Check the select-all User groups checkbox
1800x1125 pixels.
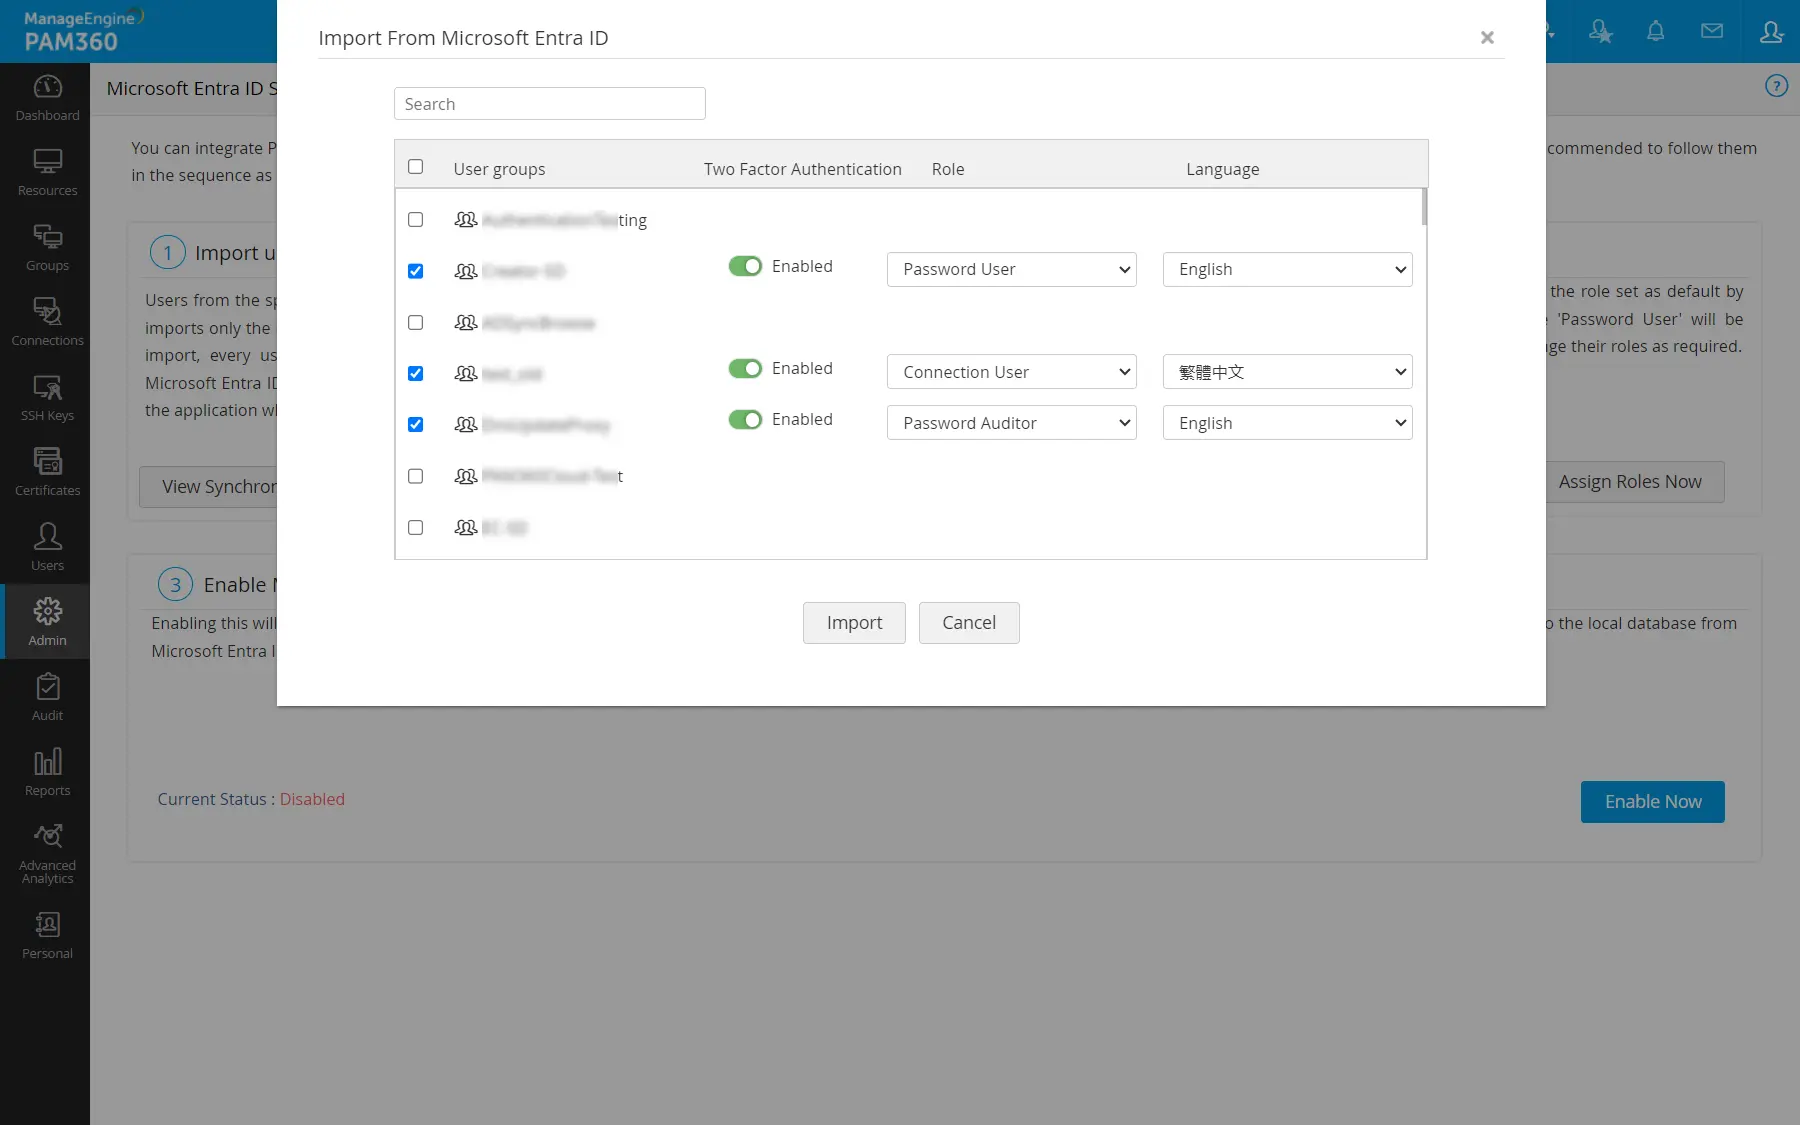[x=416, y=167]
